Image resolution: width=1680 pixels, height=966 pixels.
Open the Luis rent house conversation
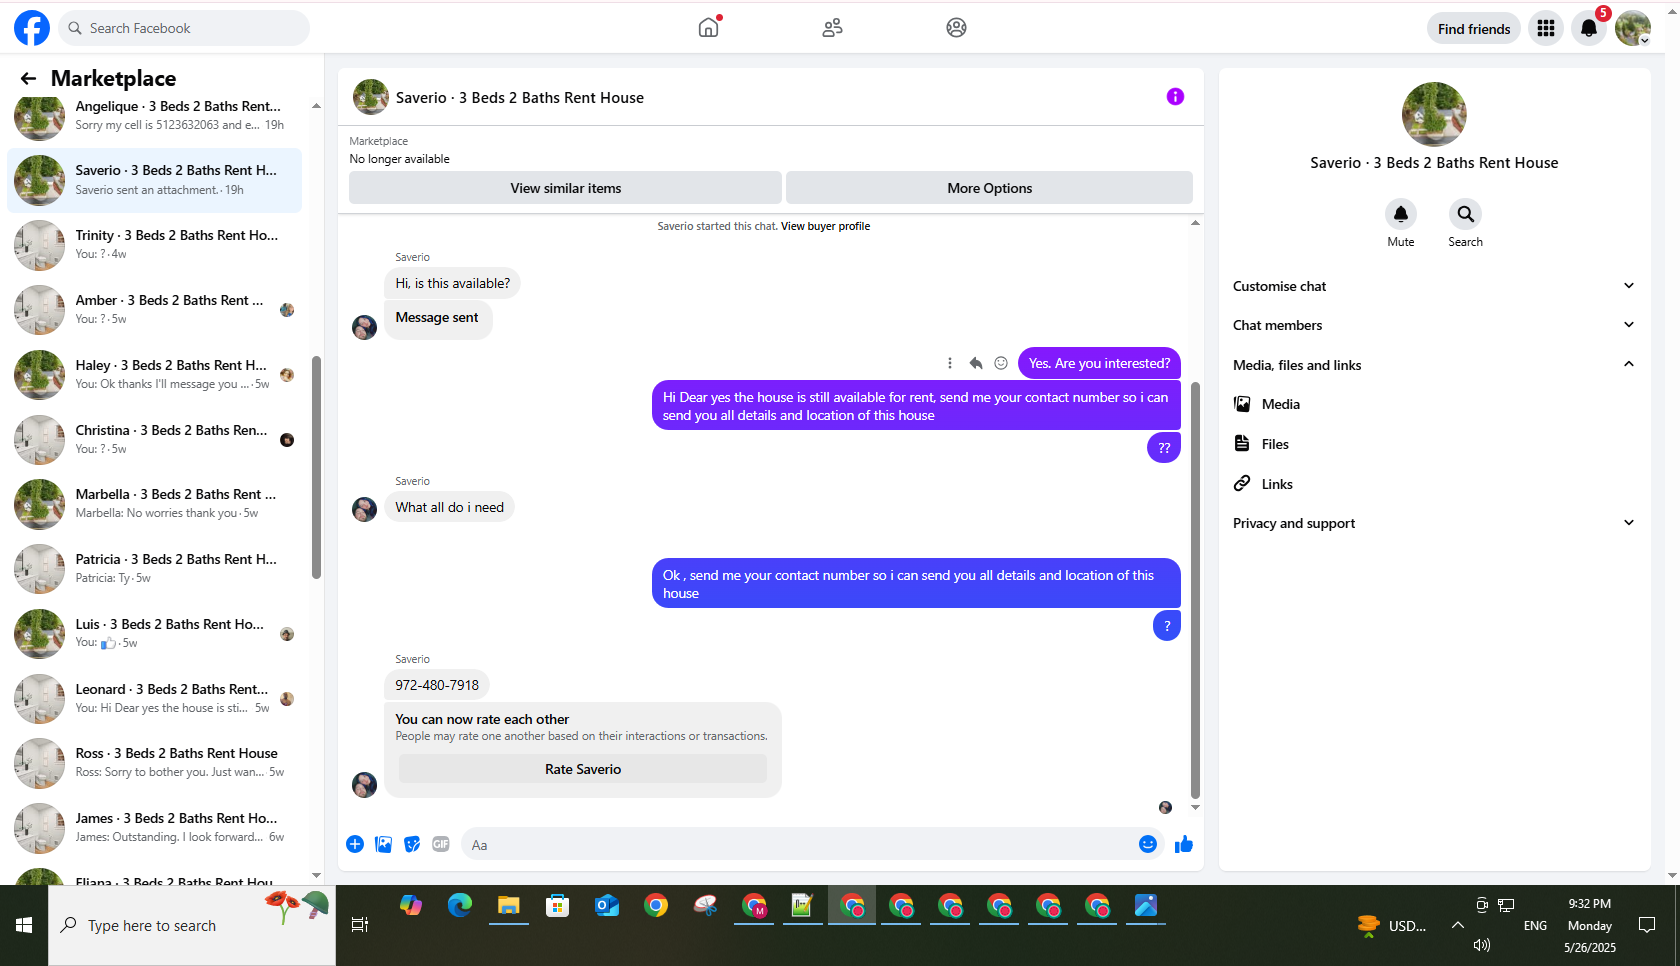click(154, 634)
